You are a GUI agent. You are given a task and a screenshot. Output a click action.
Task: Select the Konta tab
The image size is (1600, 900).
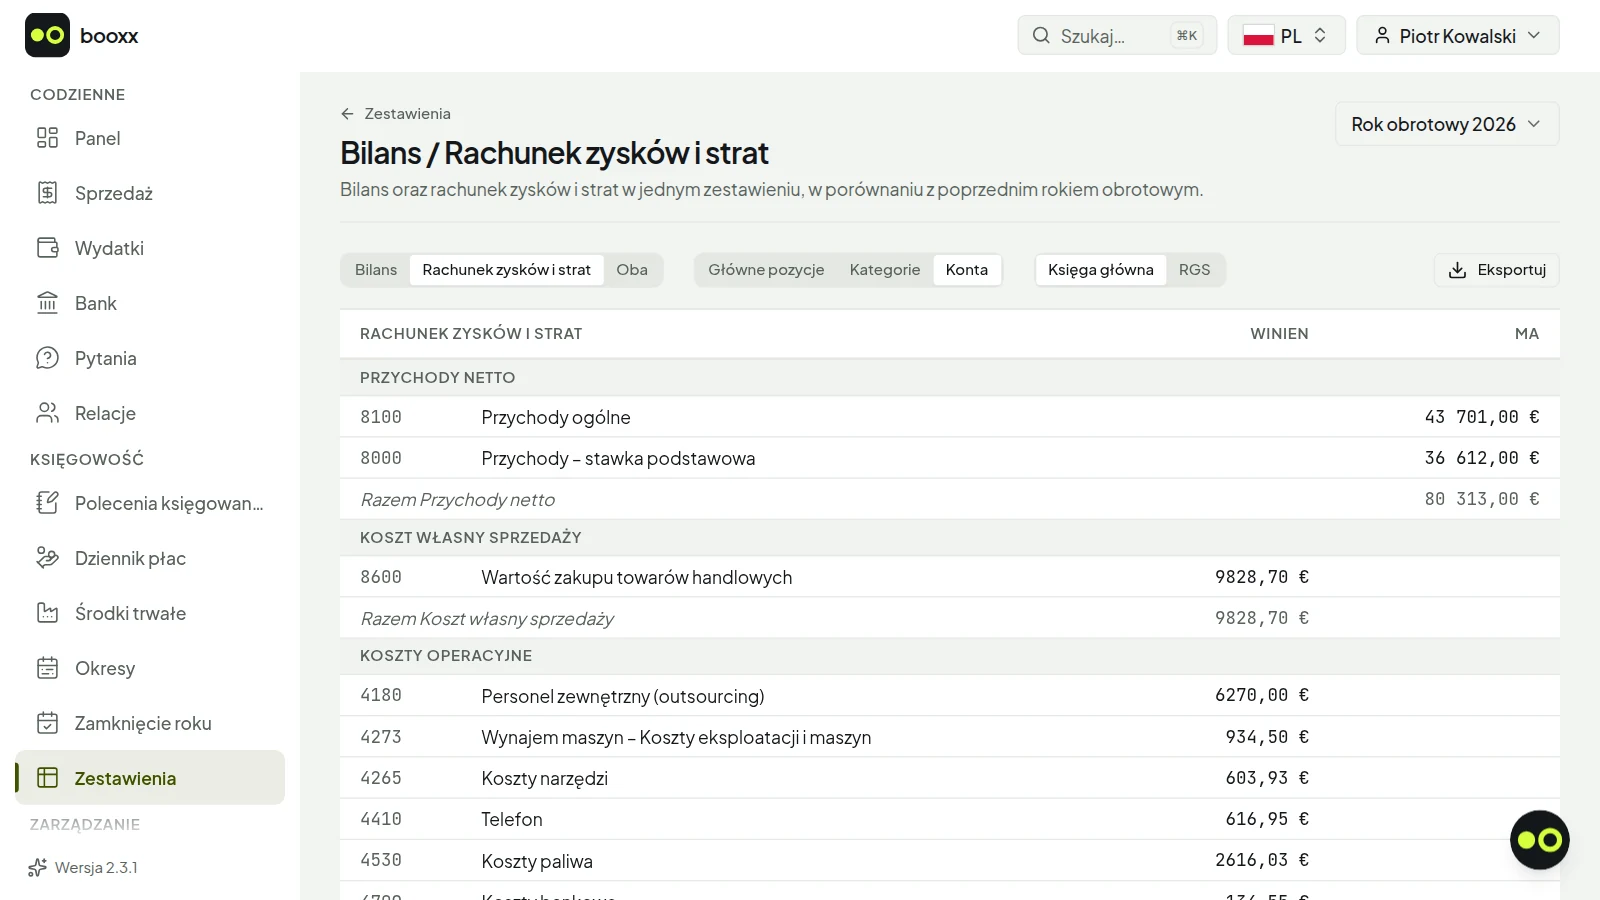(x=967, y=270)
